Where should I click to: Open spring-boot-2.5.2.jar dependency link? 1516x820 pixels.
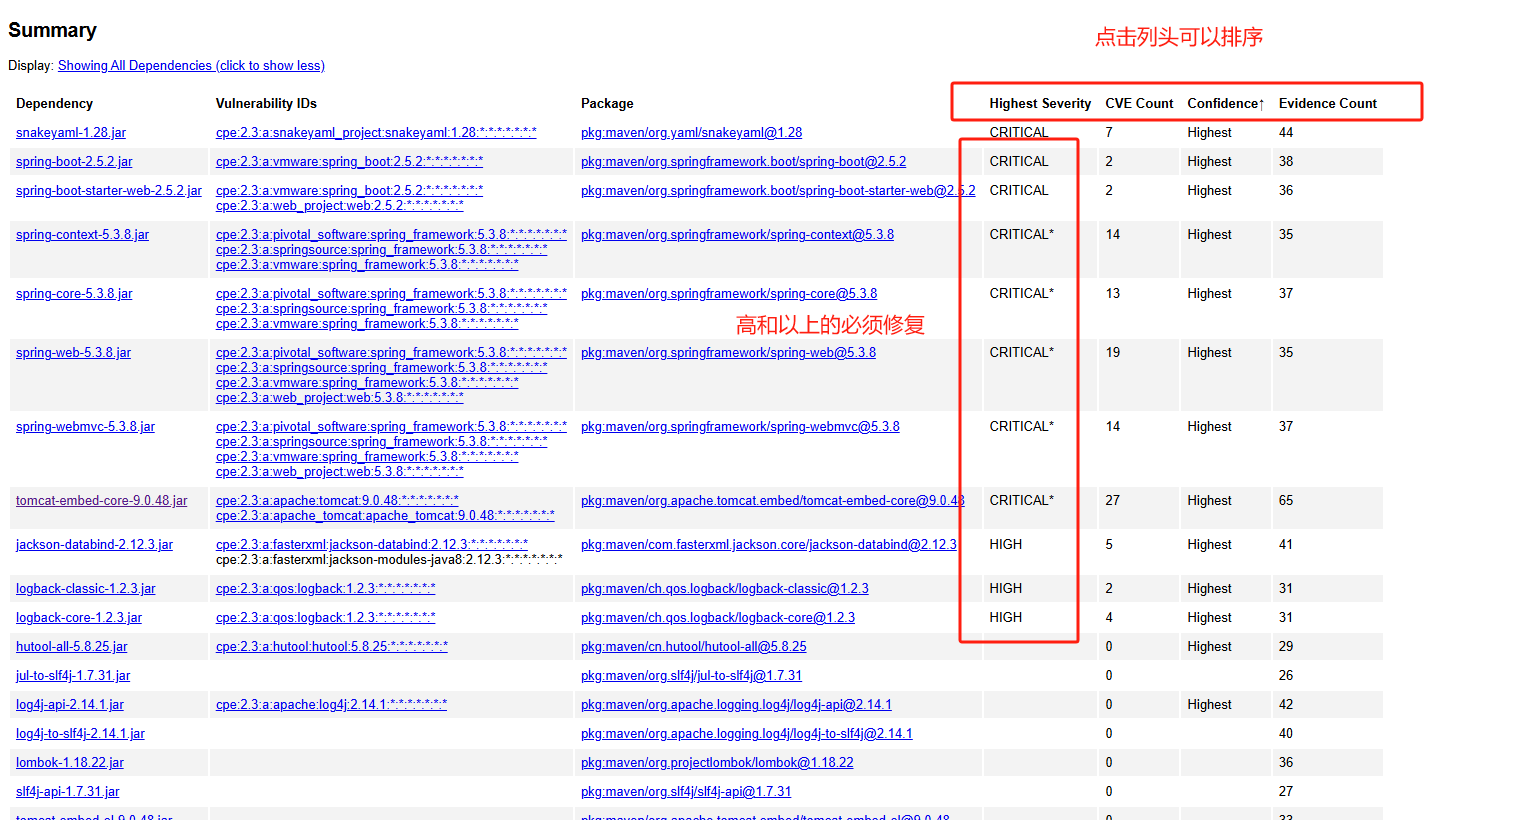click(x=74, y=162)
